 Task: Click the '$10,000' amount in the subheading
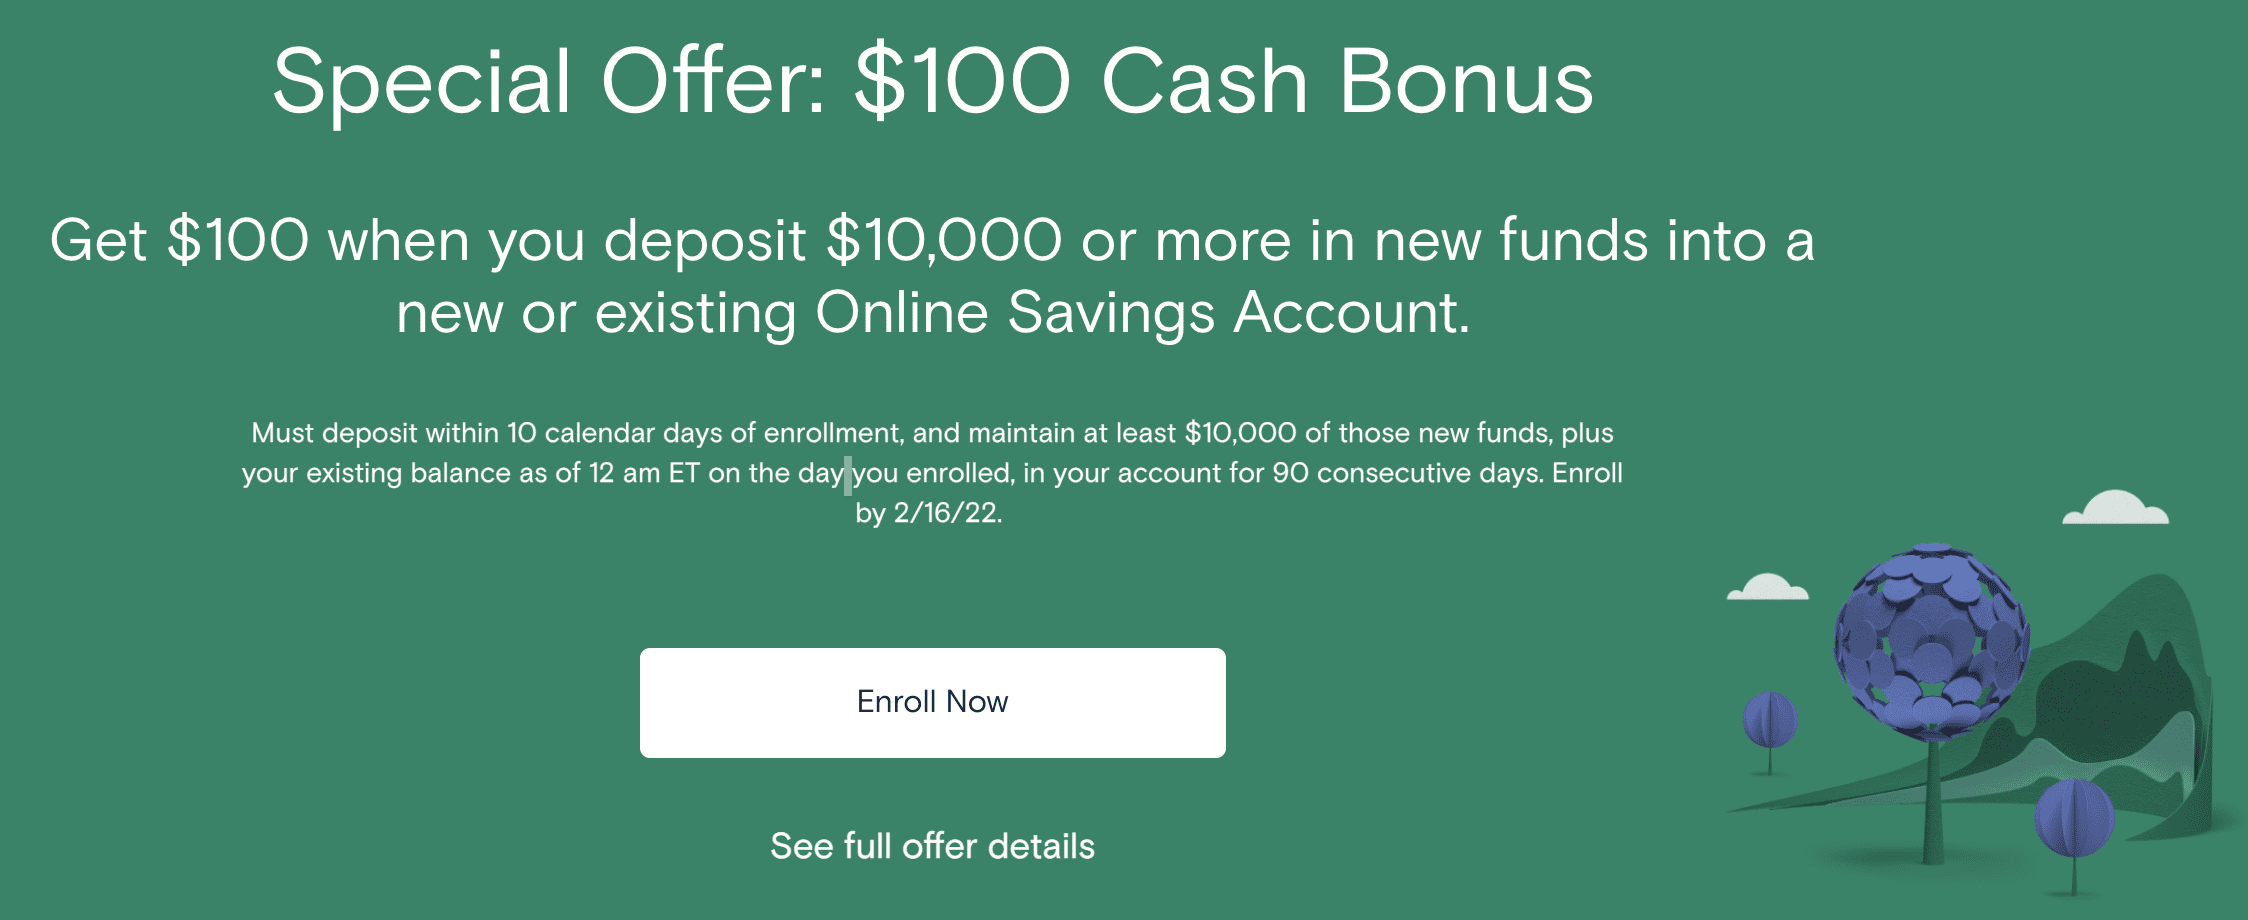(944, 241)
